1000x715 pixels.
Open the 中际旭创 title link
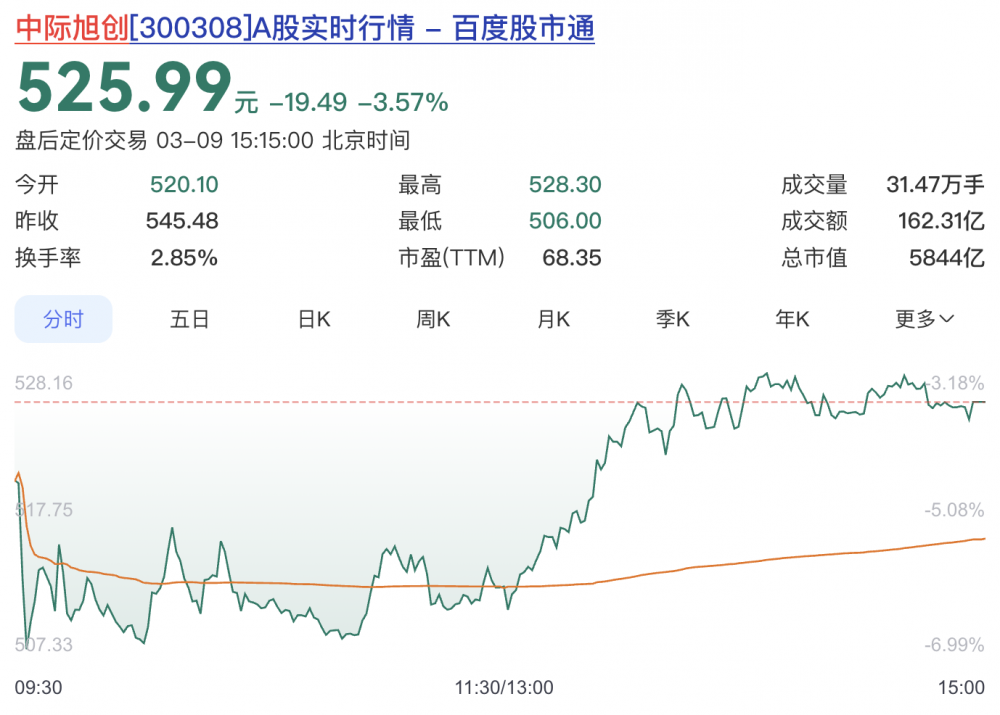[71, 29]
